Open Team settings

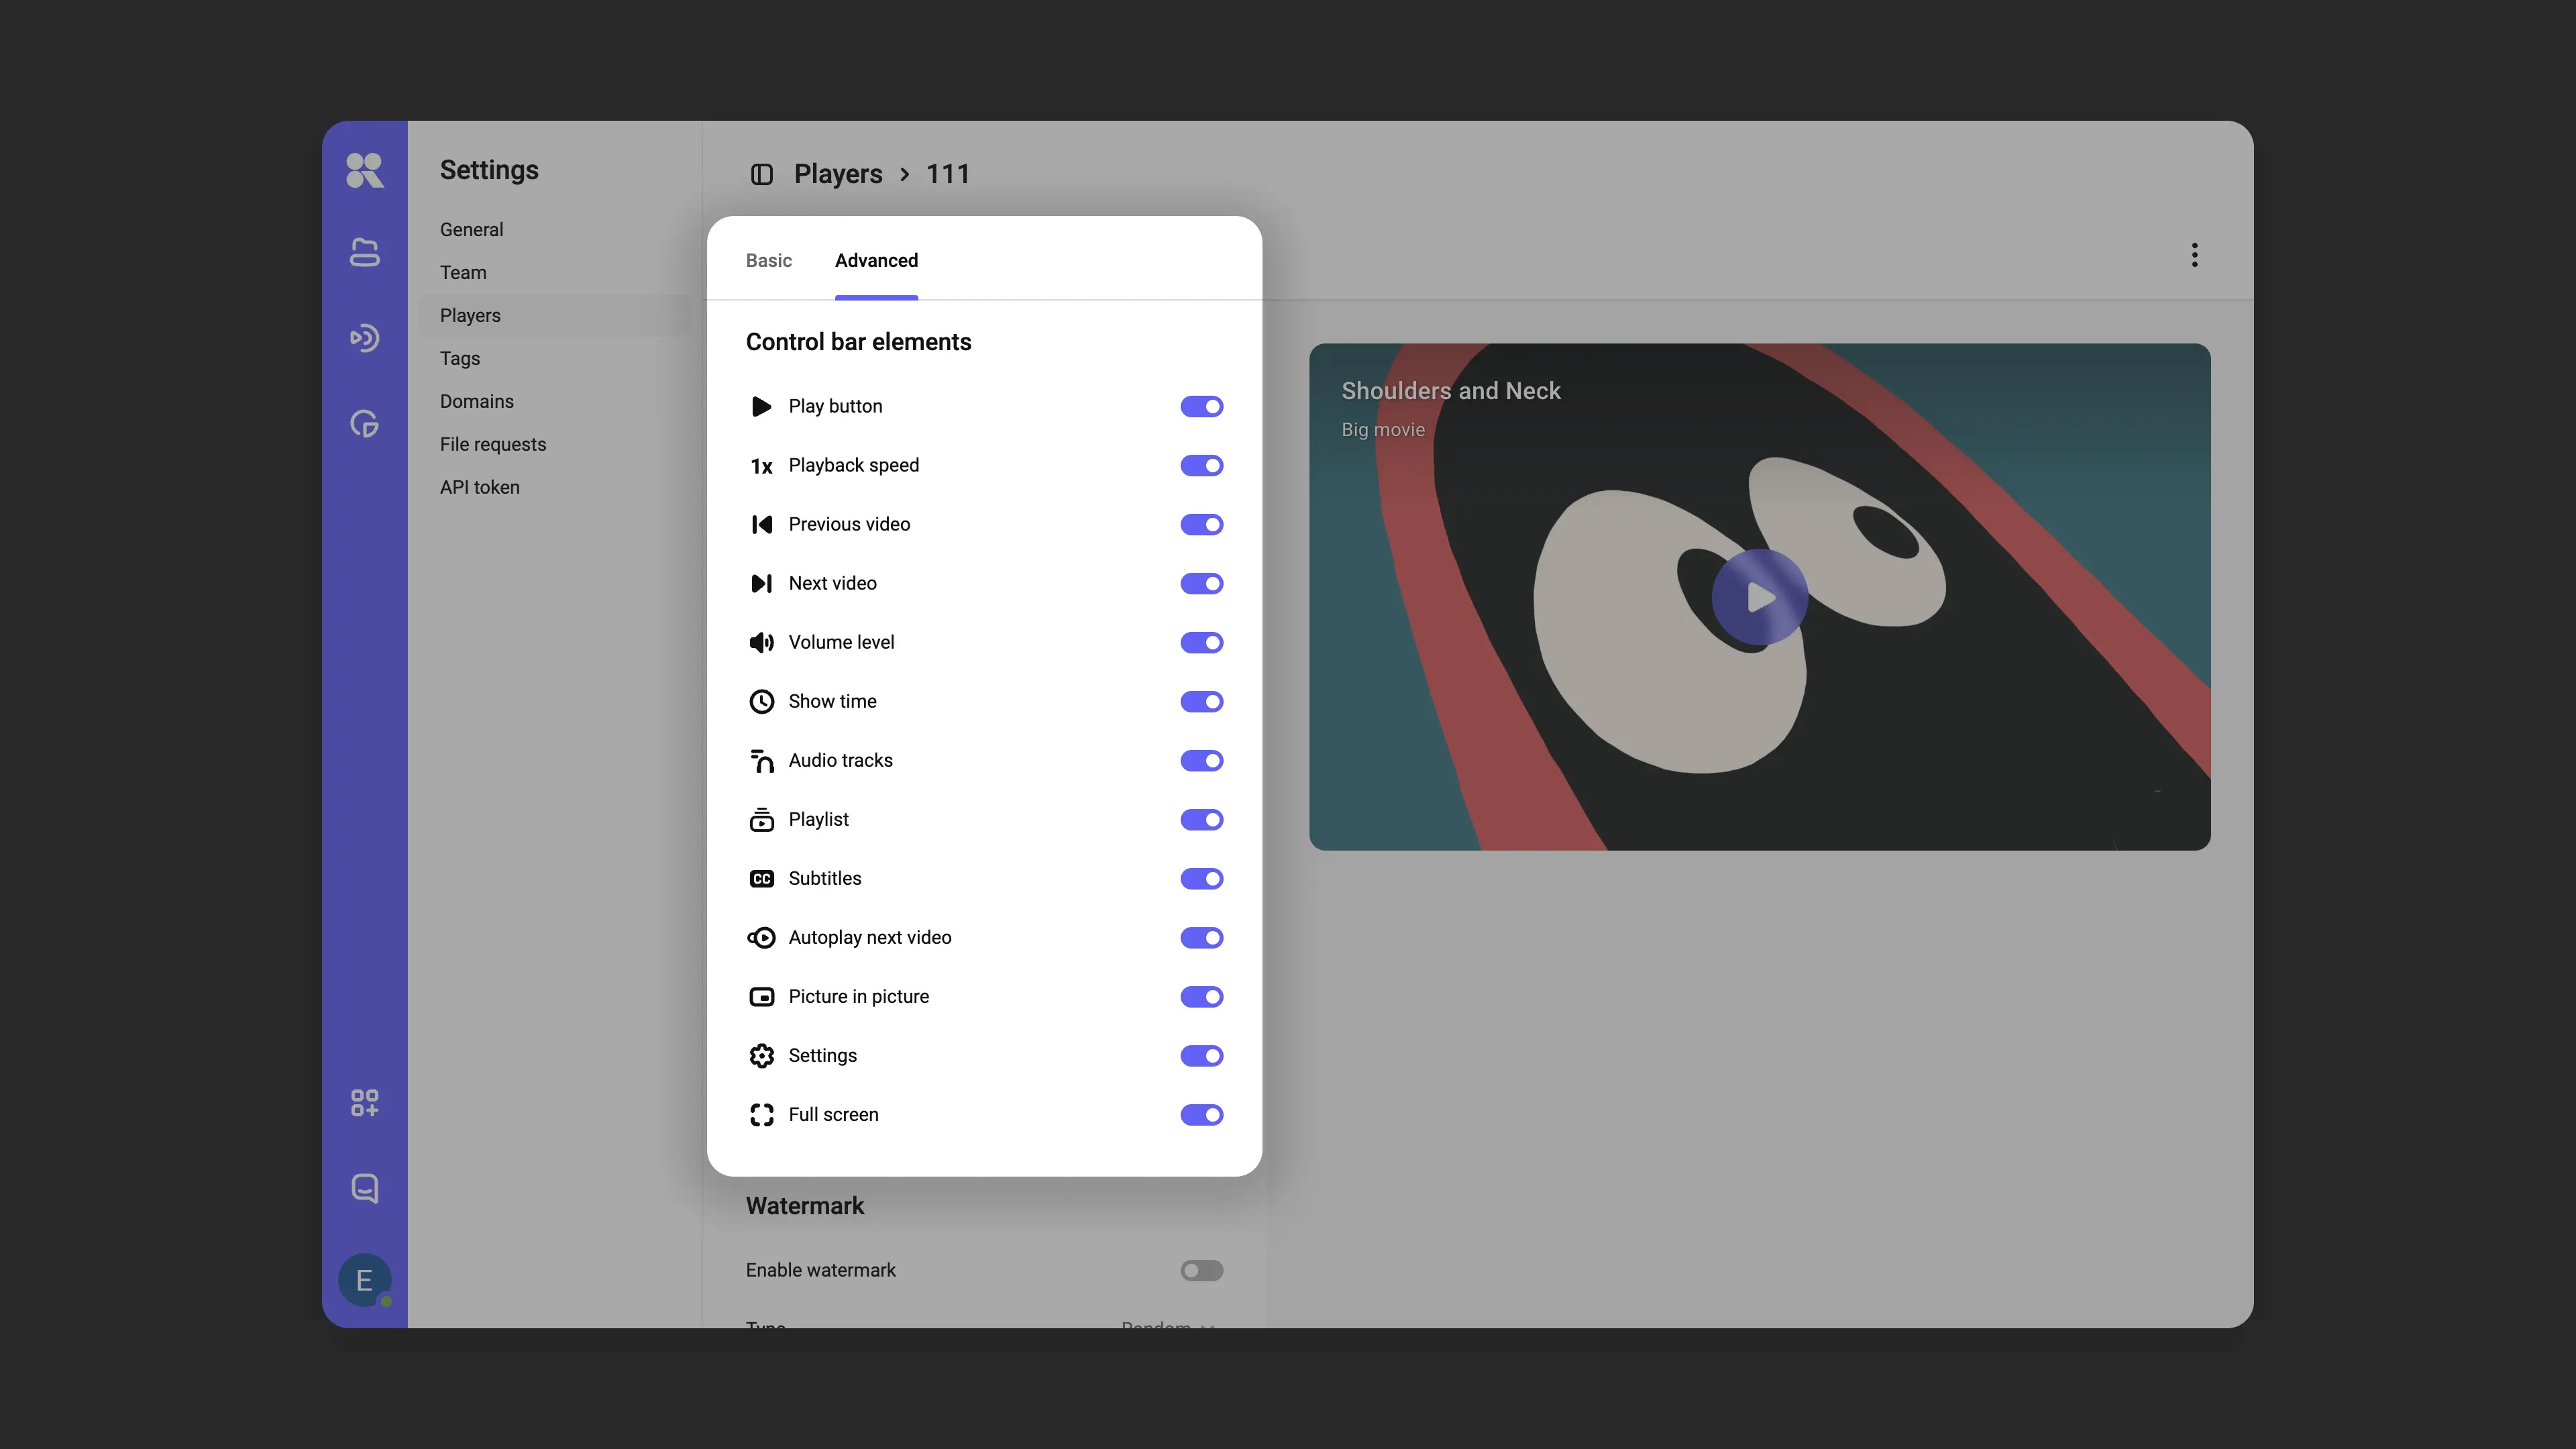click(463, 272)
